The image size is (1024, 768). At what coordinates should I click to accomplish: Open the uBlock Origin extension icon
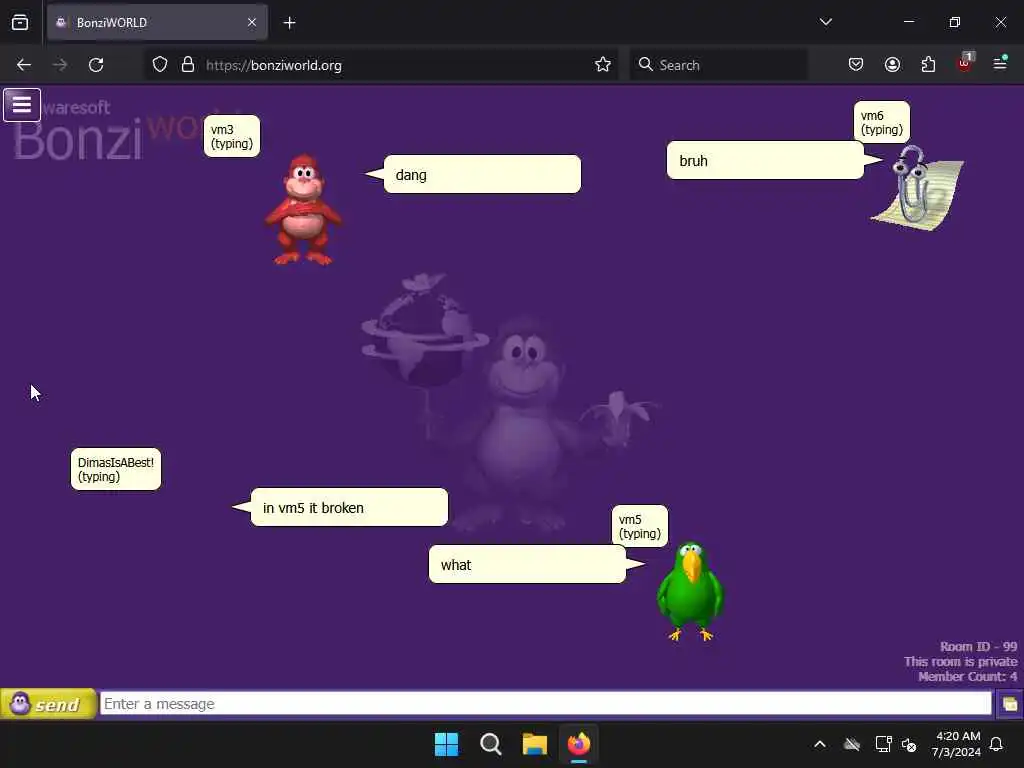point(965,63)
